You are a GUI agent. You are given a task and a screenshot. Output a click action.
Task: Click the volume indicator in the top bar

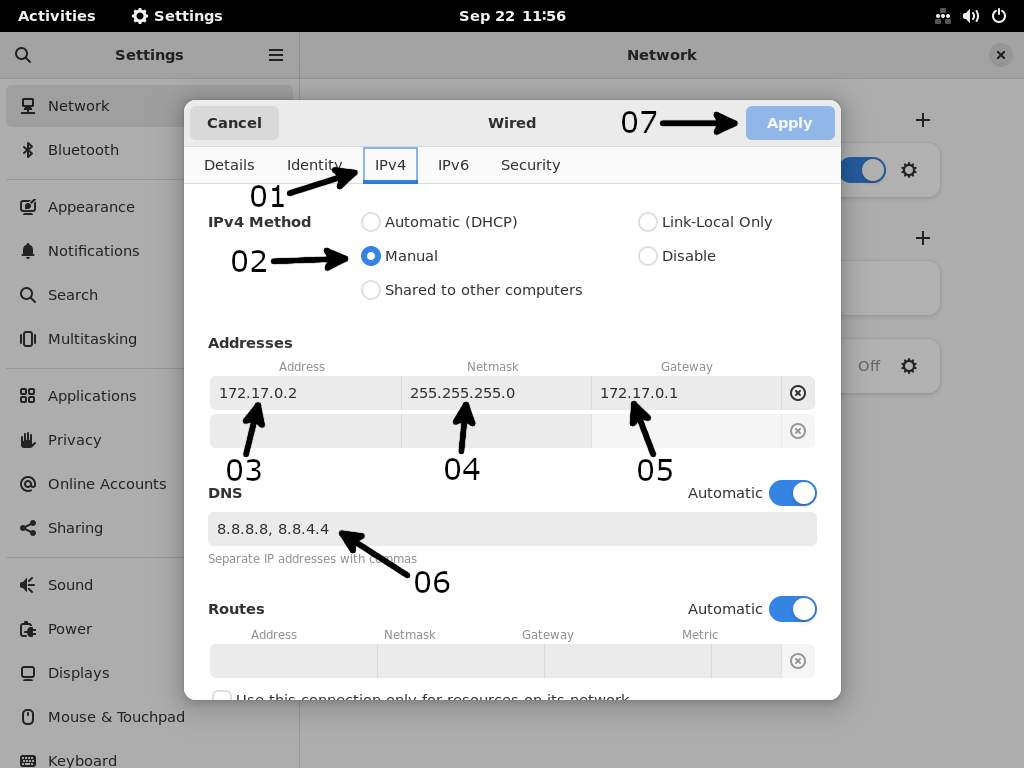click(969, 15)
